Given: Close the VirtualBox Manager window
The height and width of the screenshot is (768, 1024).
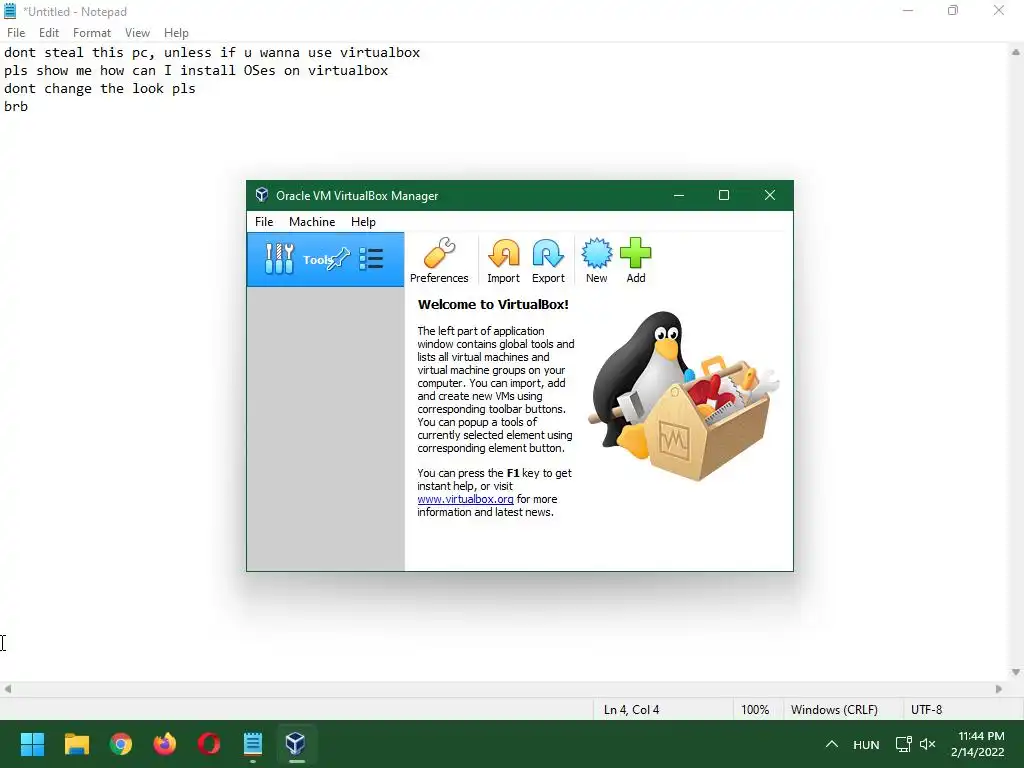Looking at the screenshot, I should pos(770,195).
